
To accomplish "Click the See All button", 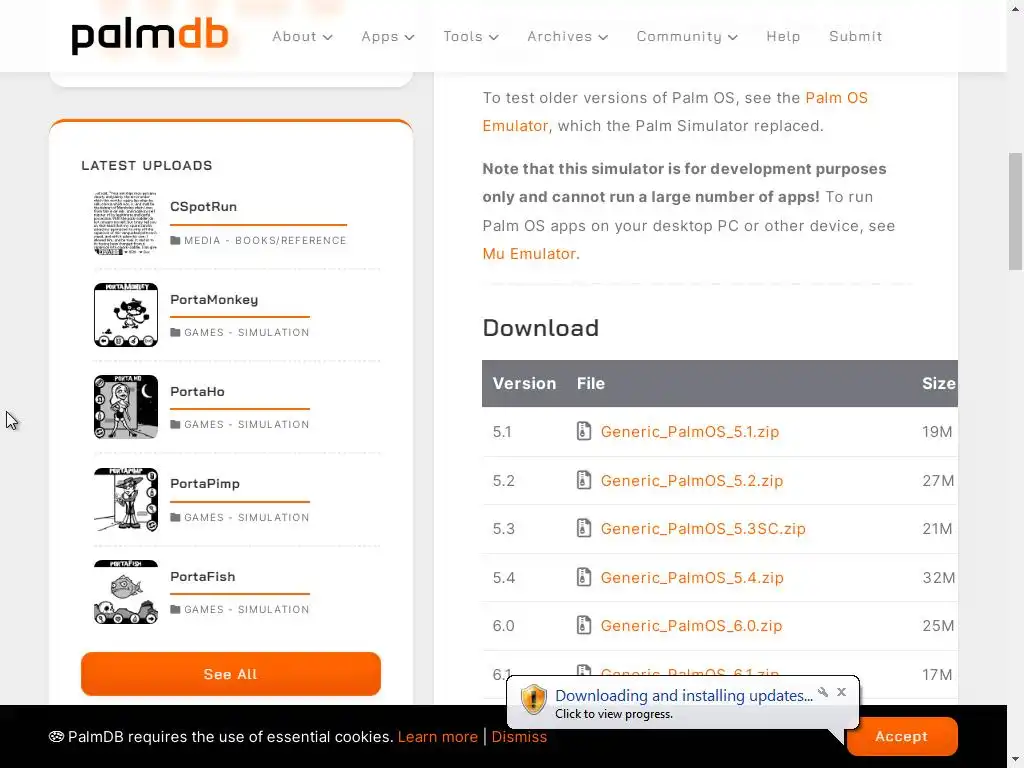I will (231, 673).
